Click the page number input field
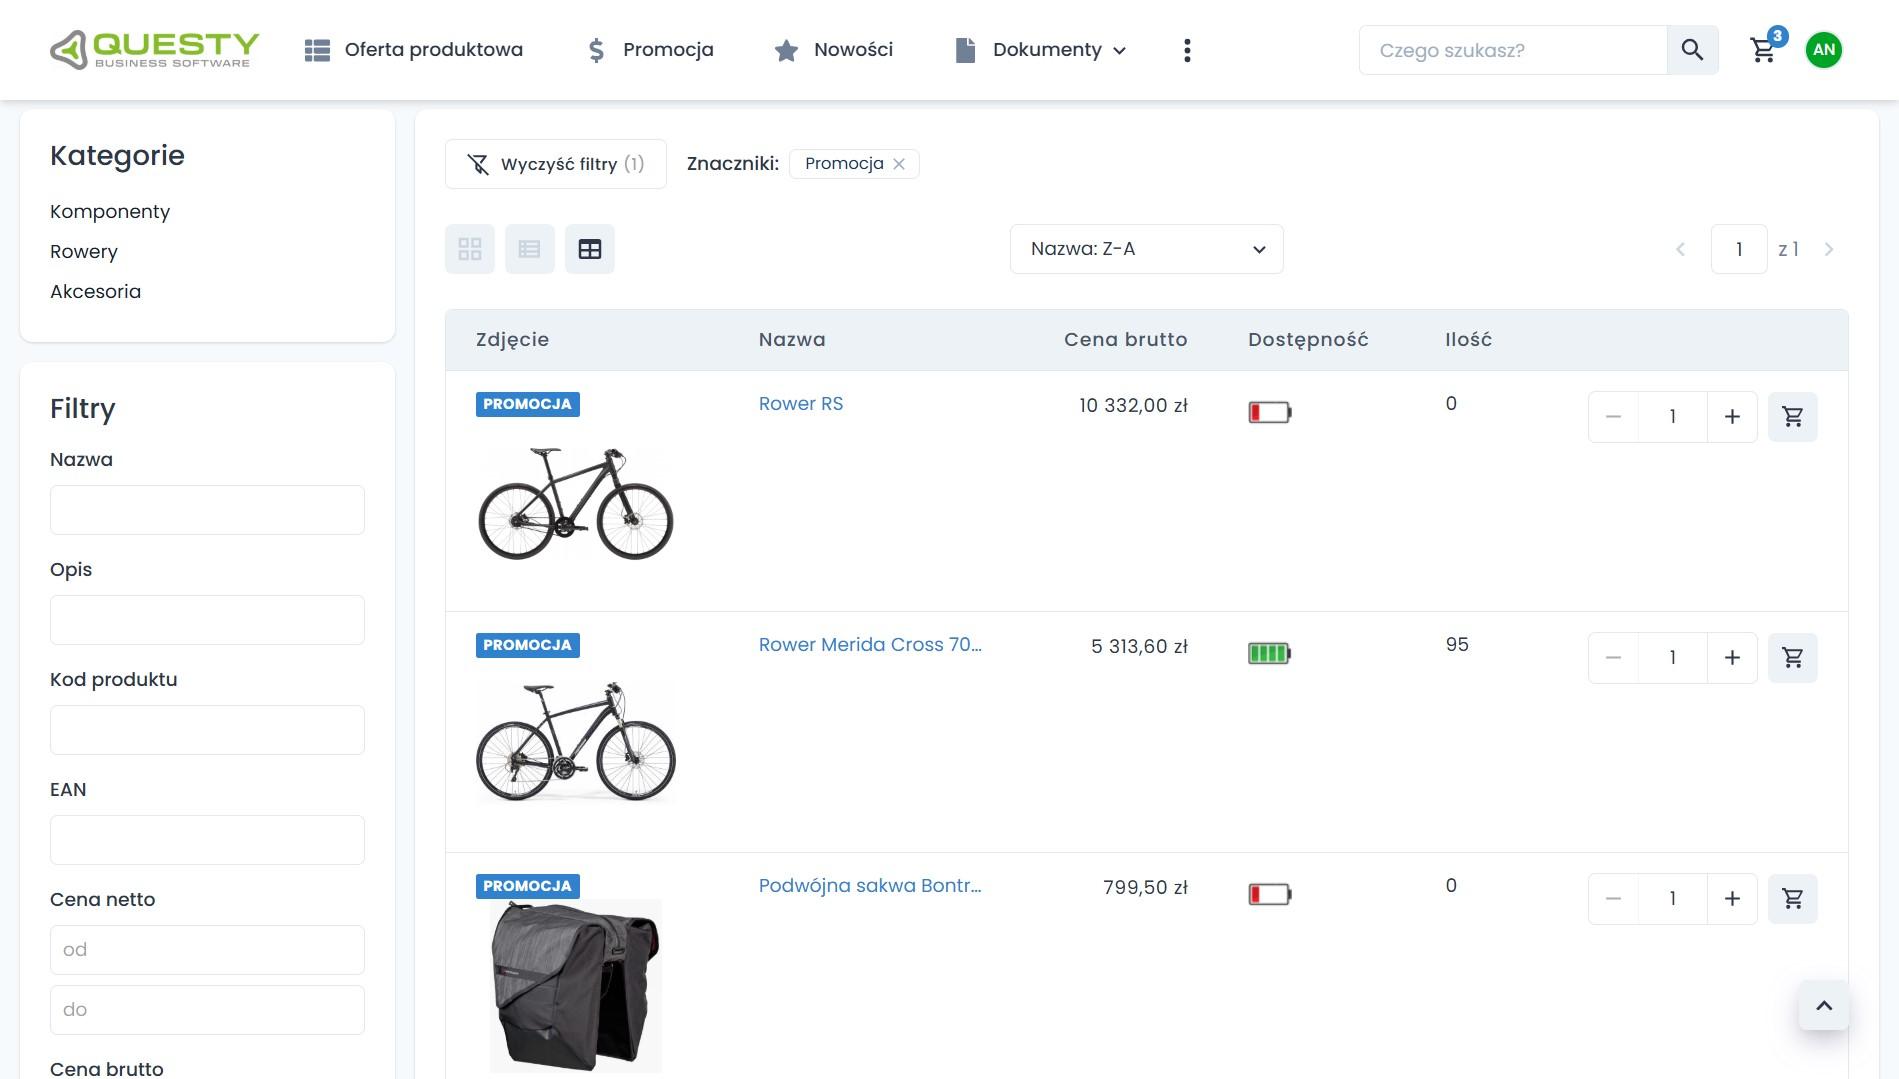 [x=1739, y=249]
